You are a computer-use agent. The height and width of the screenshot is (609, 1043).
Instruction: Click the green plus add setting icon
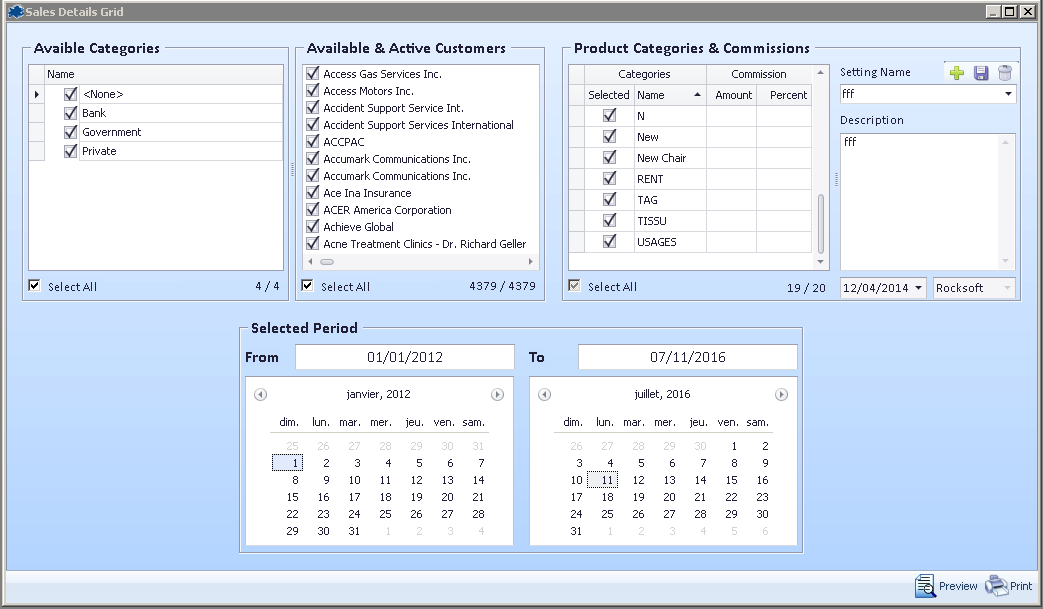[x=957, y=73]
